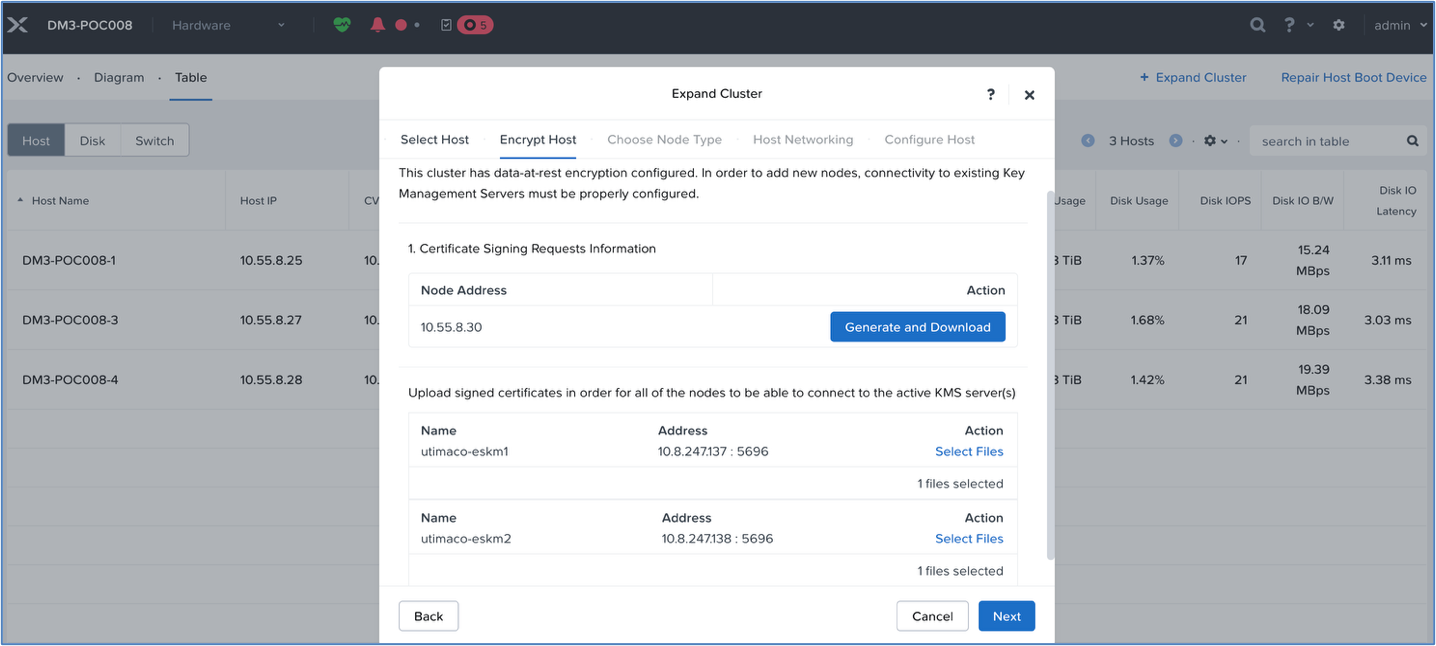1436x646 pixels.
Task: Click the dialog vertical scrollbar
Action: [1049, 375]
